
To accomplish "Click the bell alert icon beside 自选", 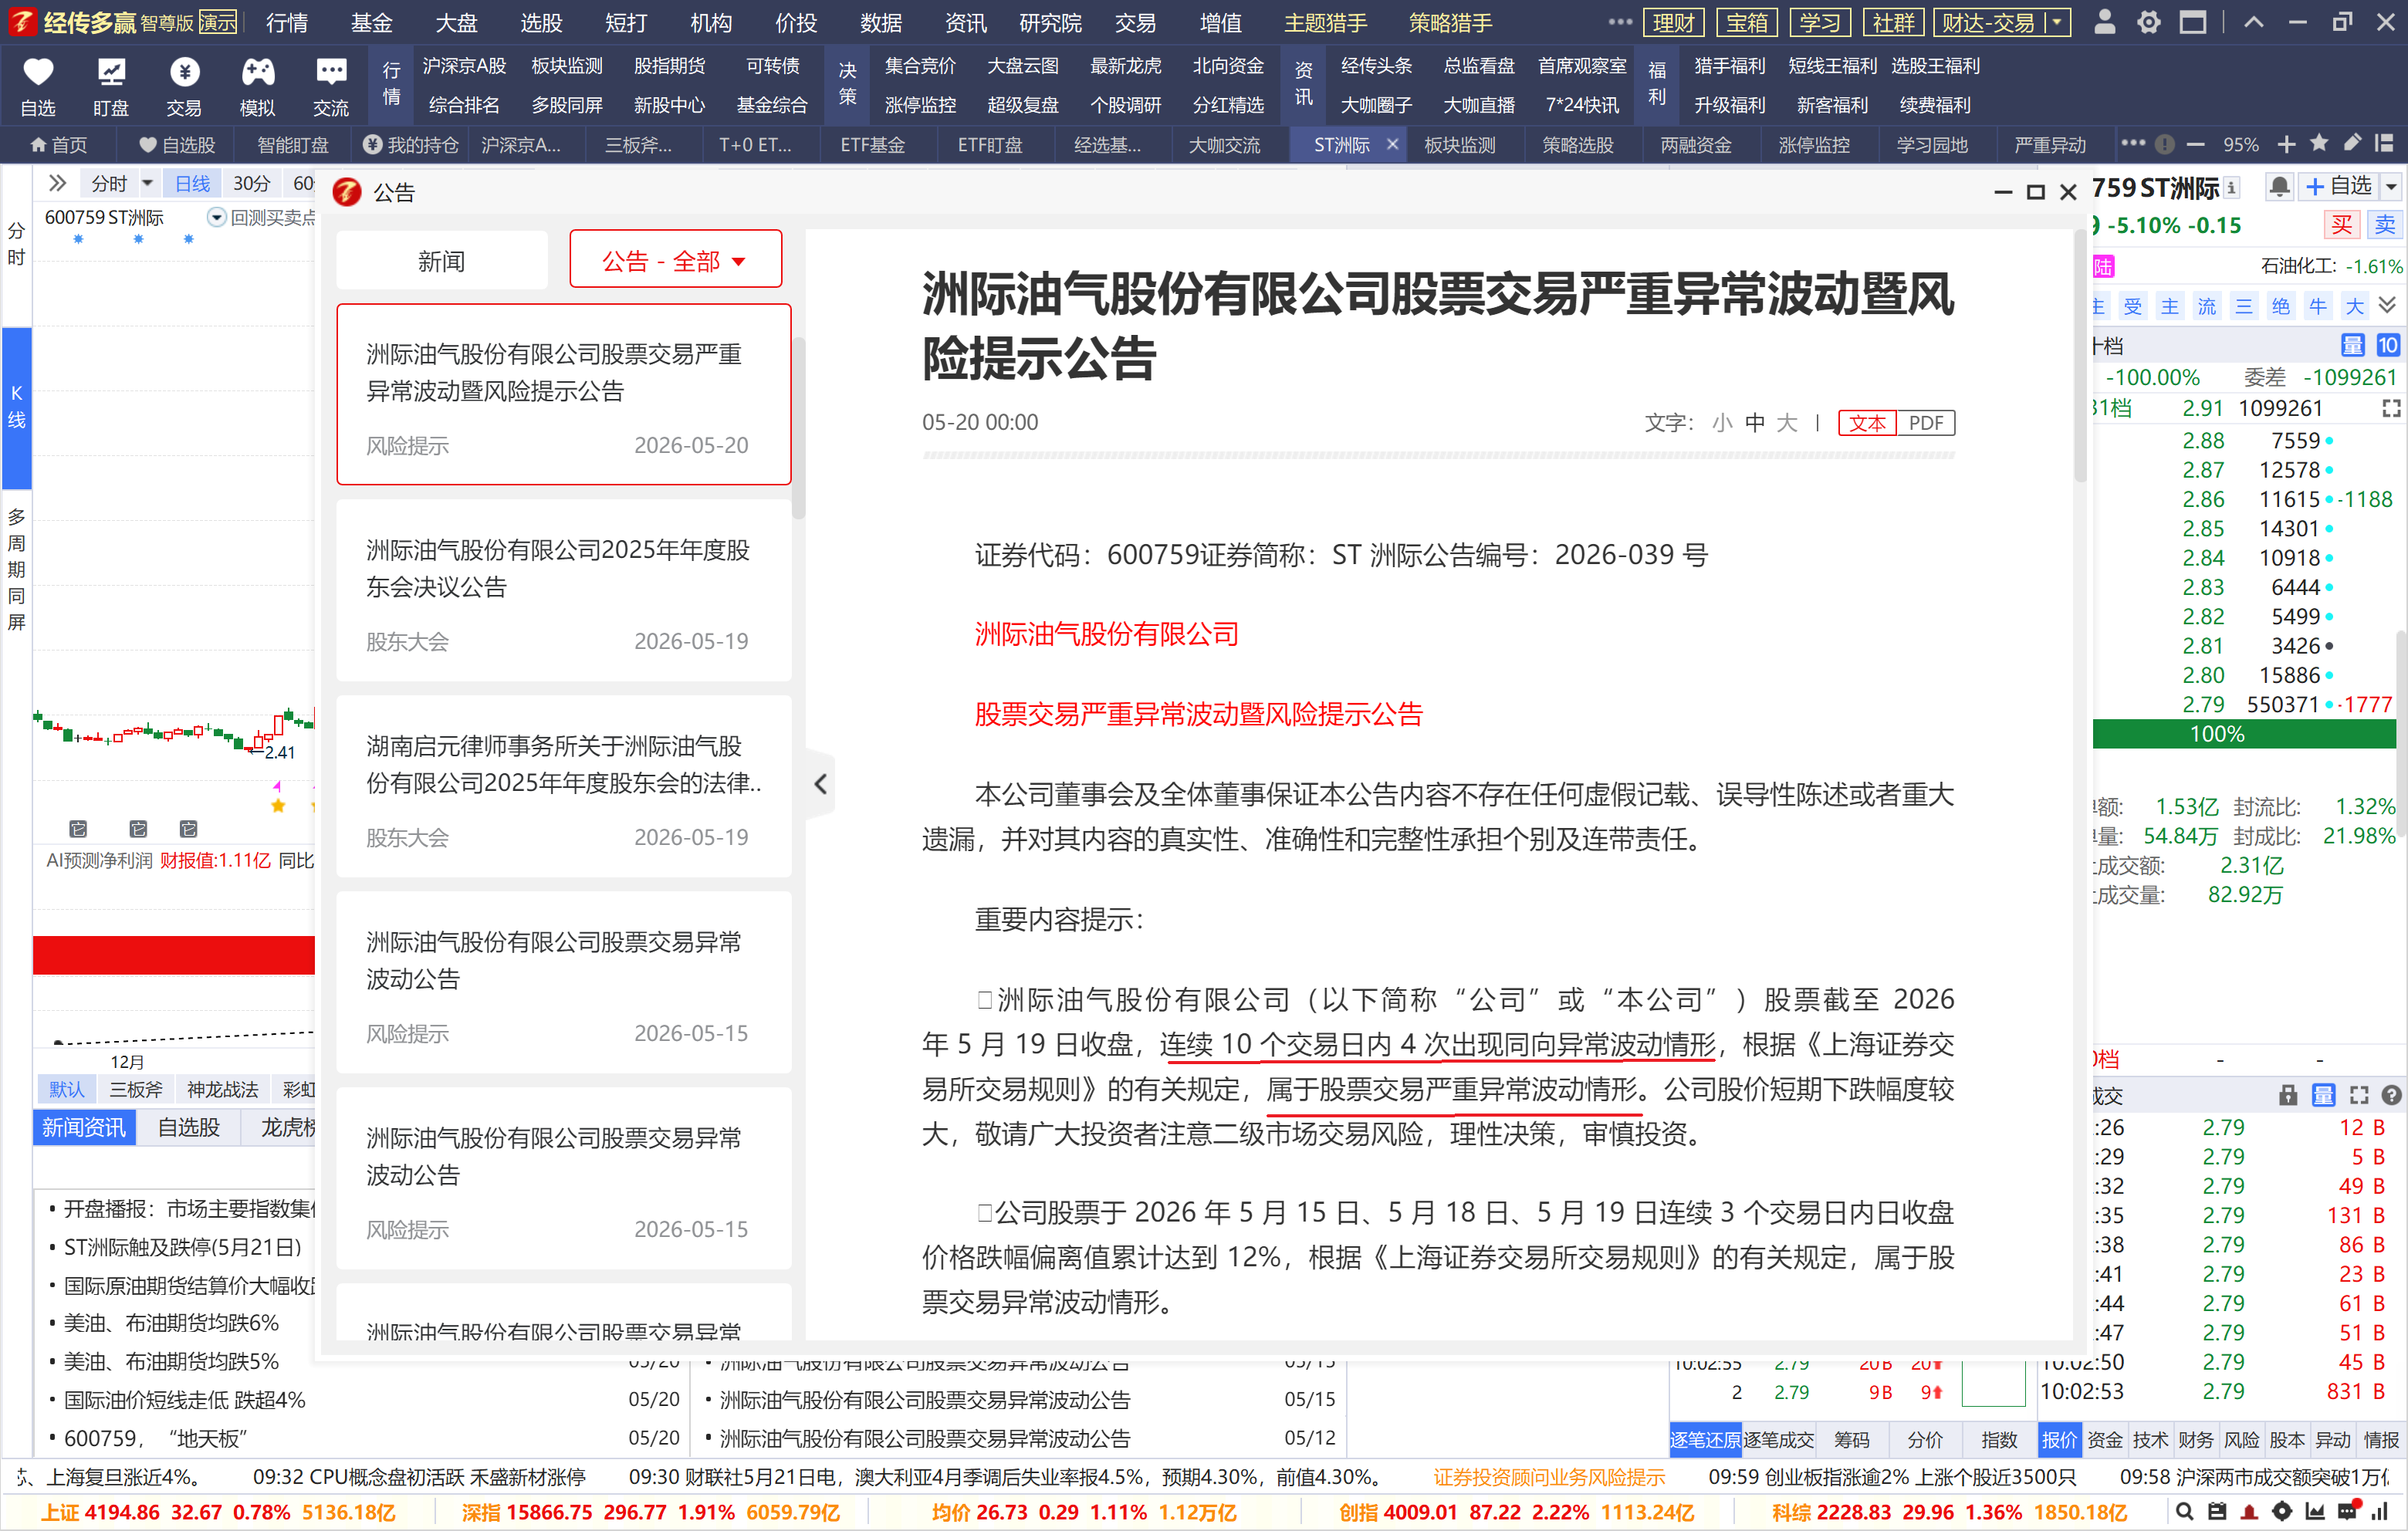I will point(2279,187).
